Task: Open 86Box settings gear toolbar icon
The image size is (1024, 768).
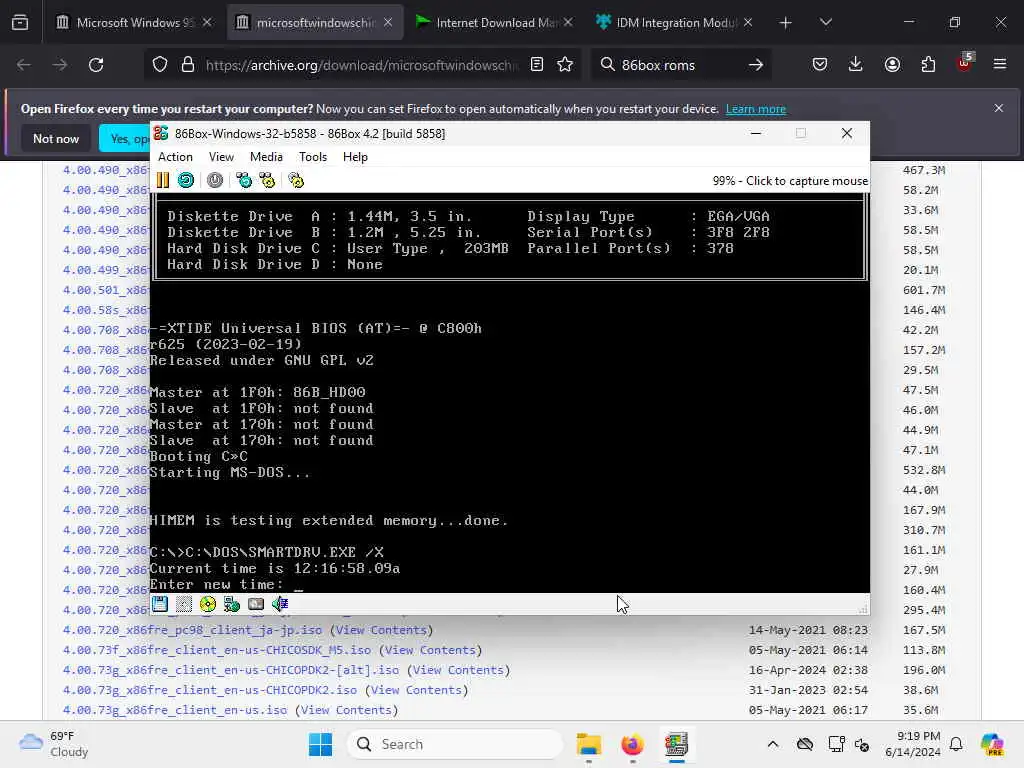Action: point(296,180)
